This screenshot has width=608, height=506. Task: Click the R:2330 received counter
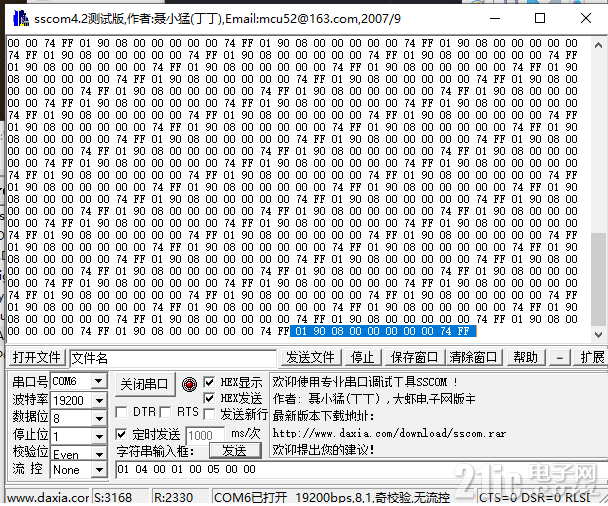pos(173,497)
